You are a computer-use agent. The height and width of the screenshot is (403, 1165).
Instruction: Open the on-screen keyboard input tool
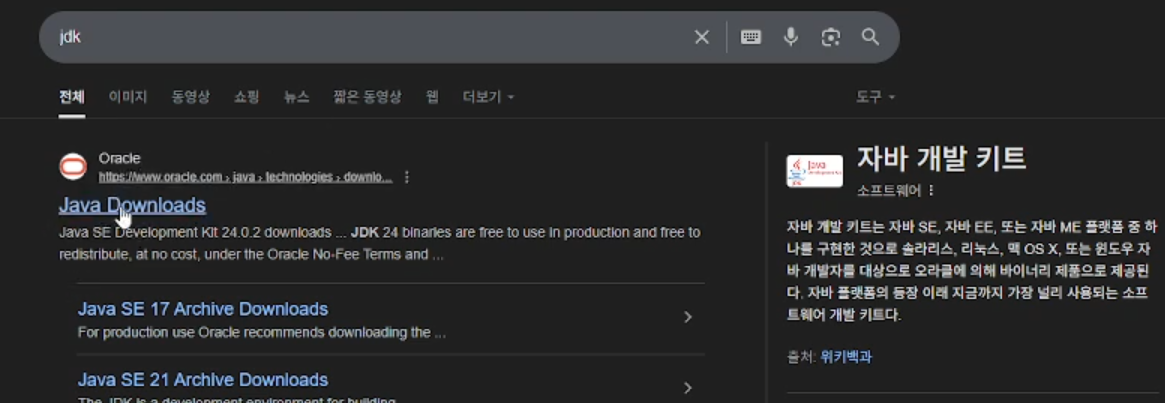(751, 37)
